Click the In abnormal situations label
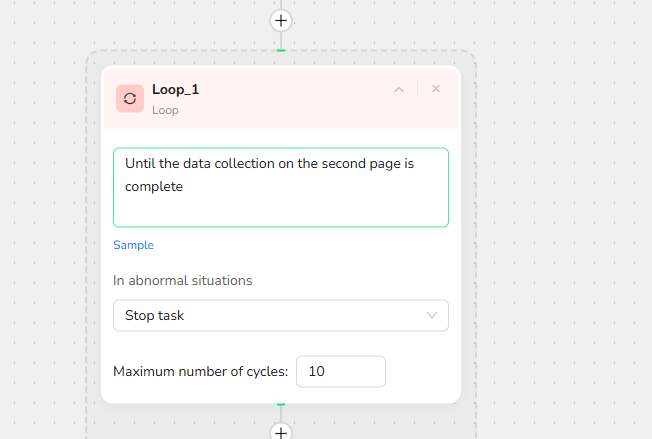 (x=182, y=280)
